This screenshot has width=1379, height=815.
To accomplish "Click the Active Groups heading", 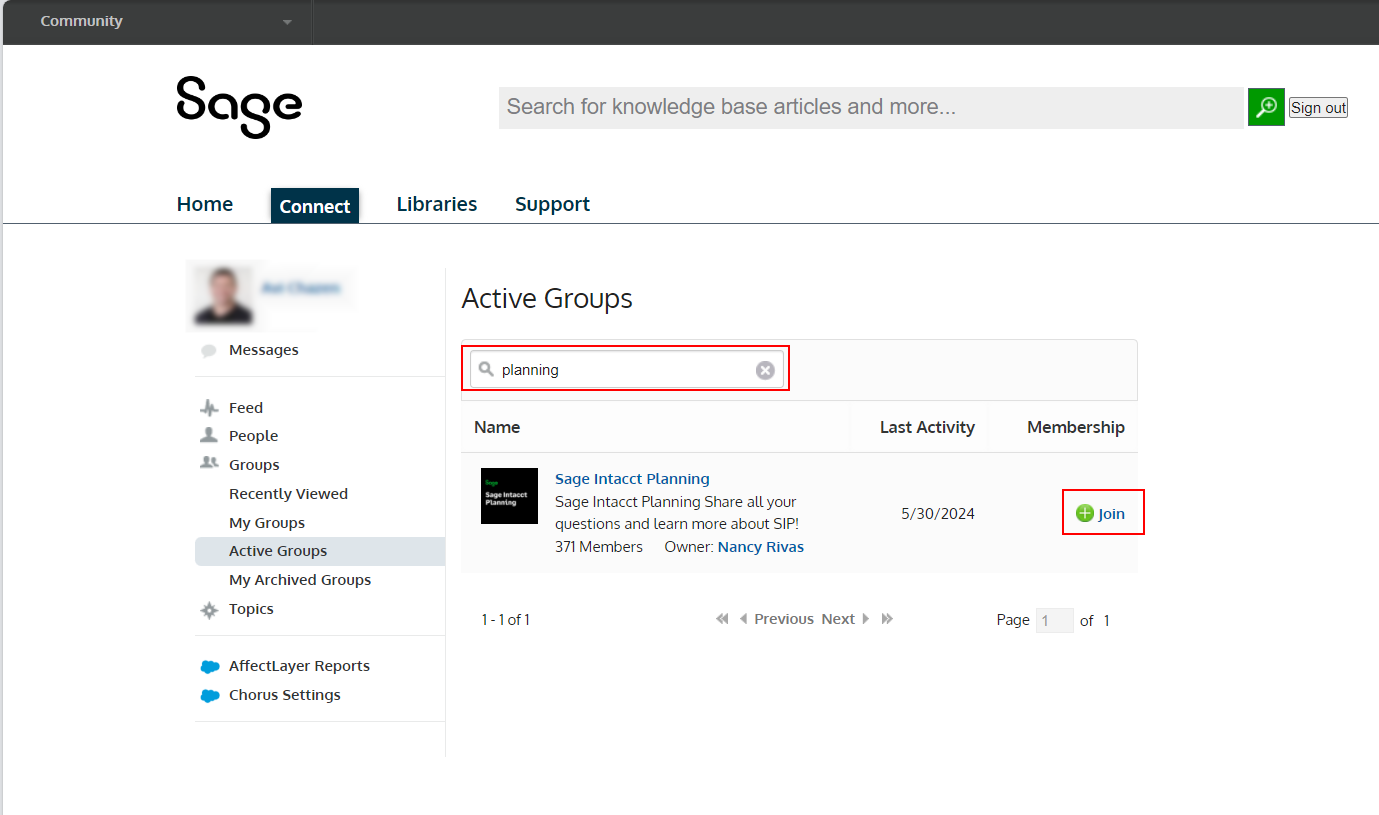I will click(x=547, y=298).
